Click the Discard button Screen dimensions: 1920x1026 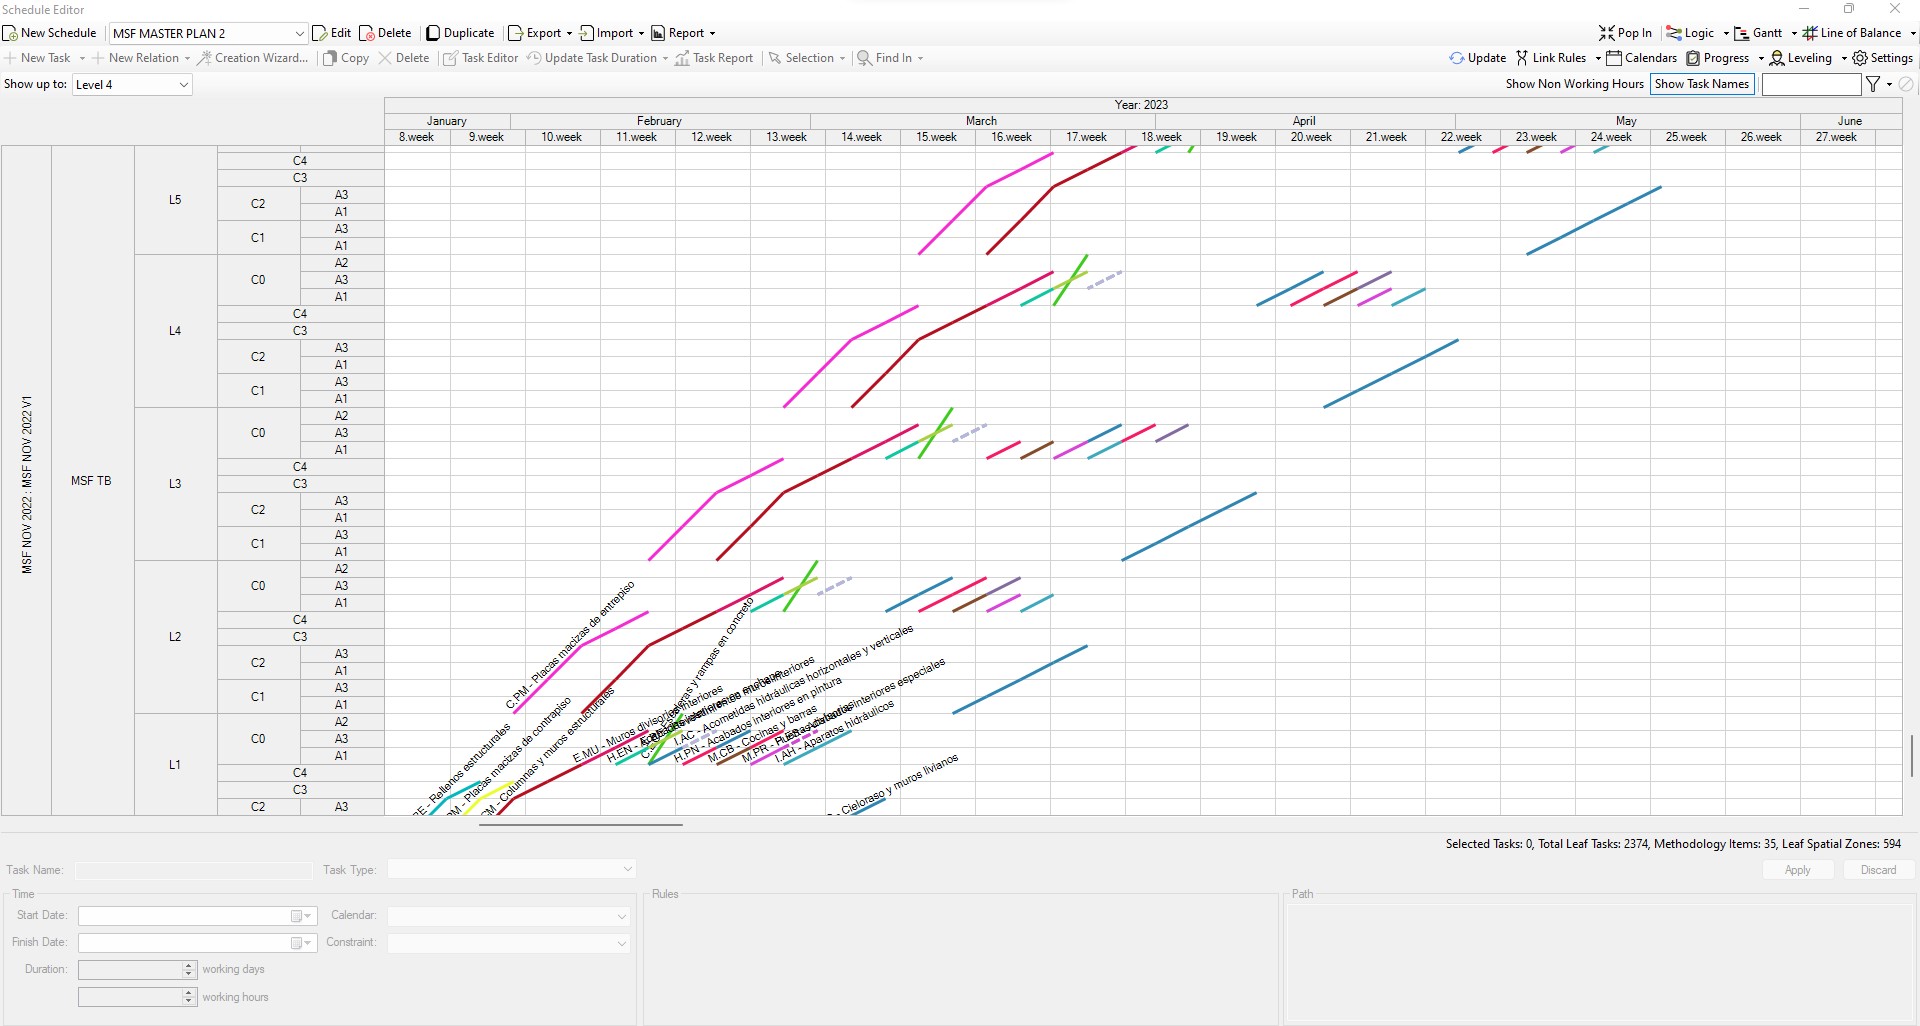click(1878, 870)
